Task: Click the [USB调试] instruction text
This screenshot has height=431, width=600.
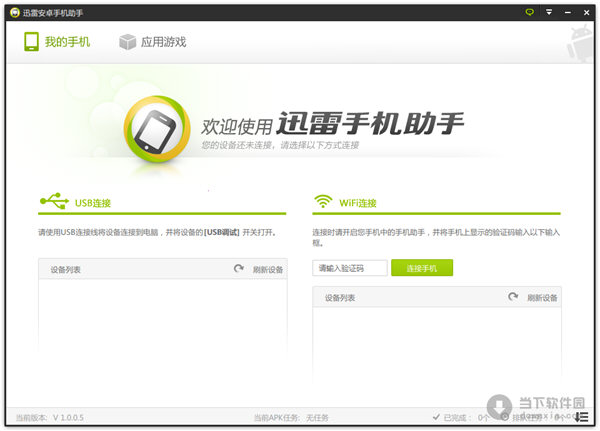Action: (222, 232)
